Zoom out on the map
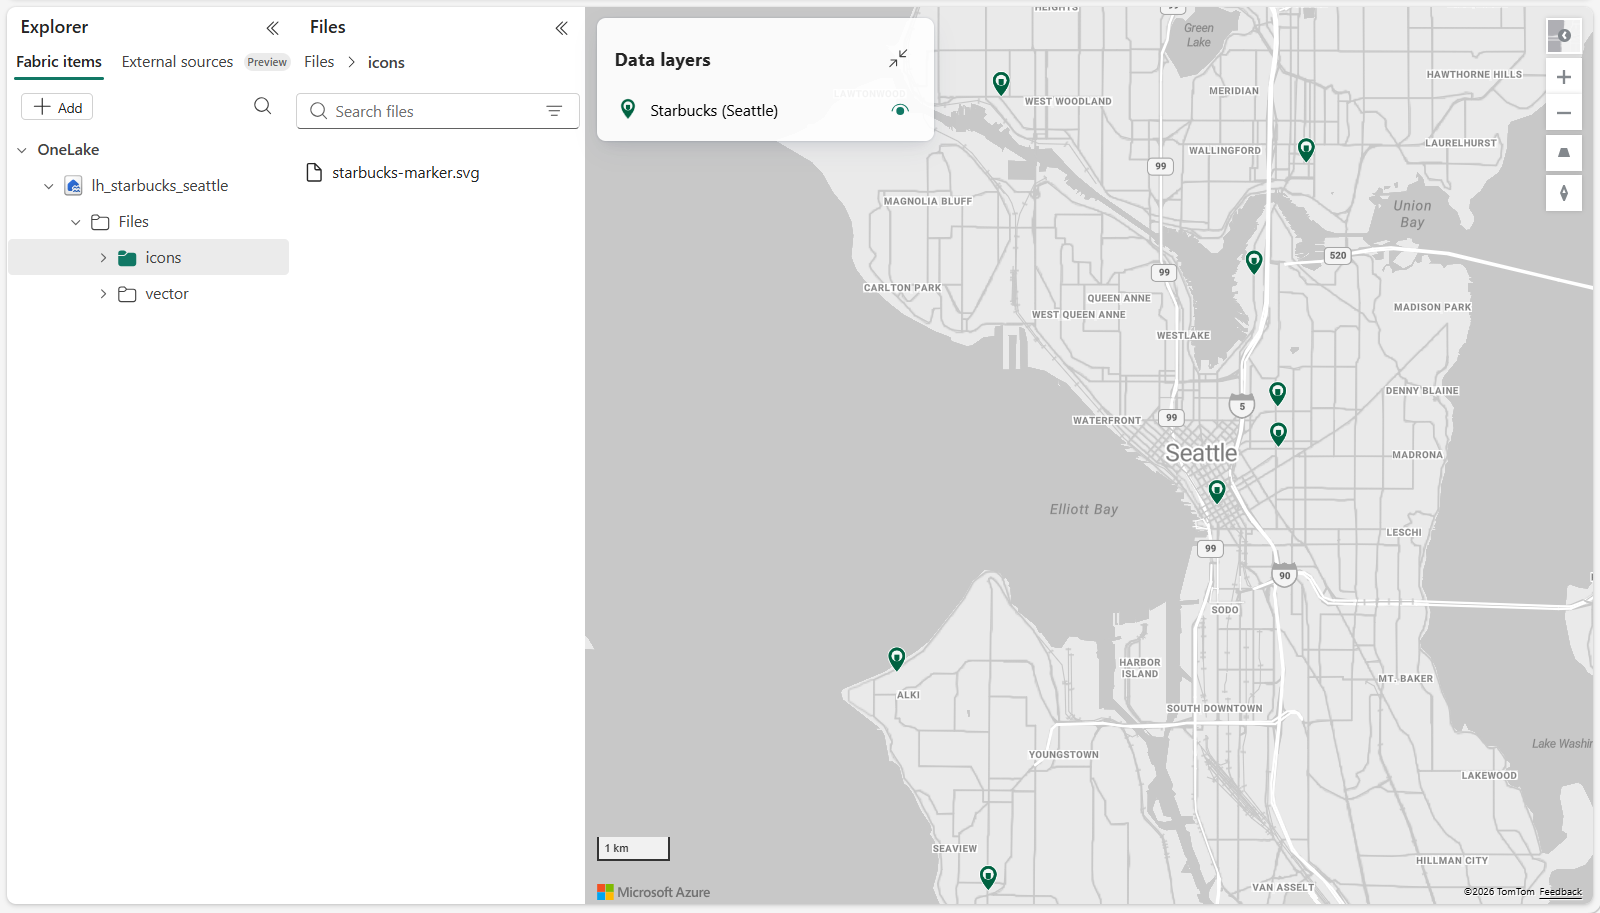This screenshot has height=913, width=1600. click(x=1564, y=113)
